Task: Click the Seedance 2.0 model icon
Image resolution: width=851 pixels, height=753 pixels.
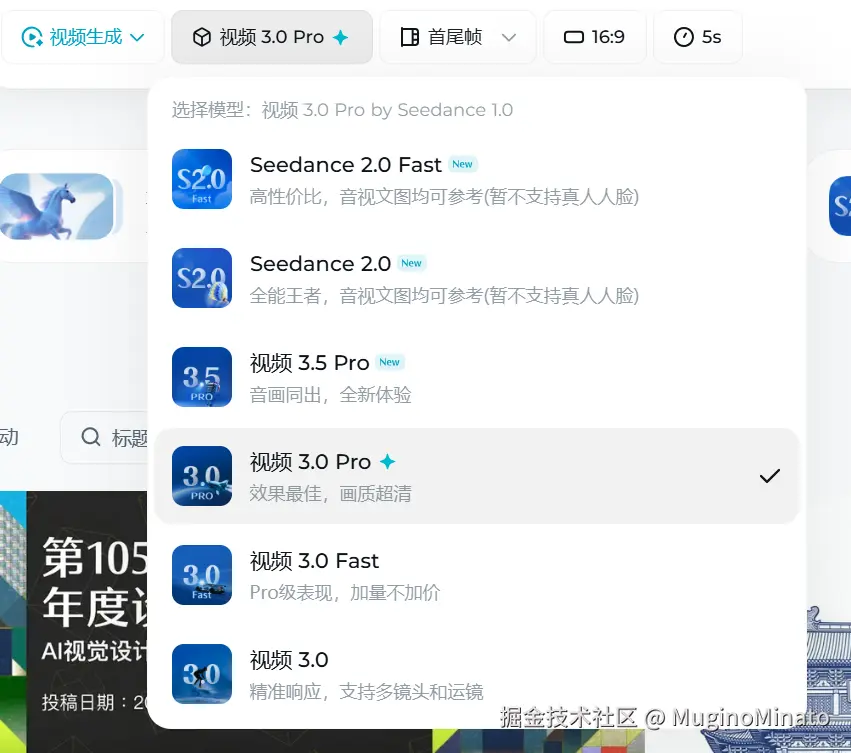Action: point(202,278)
